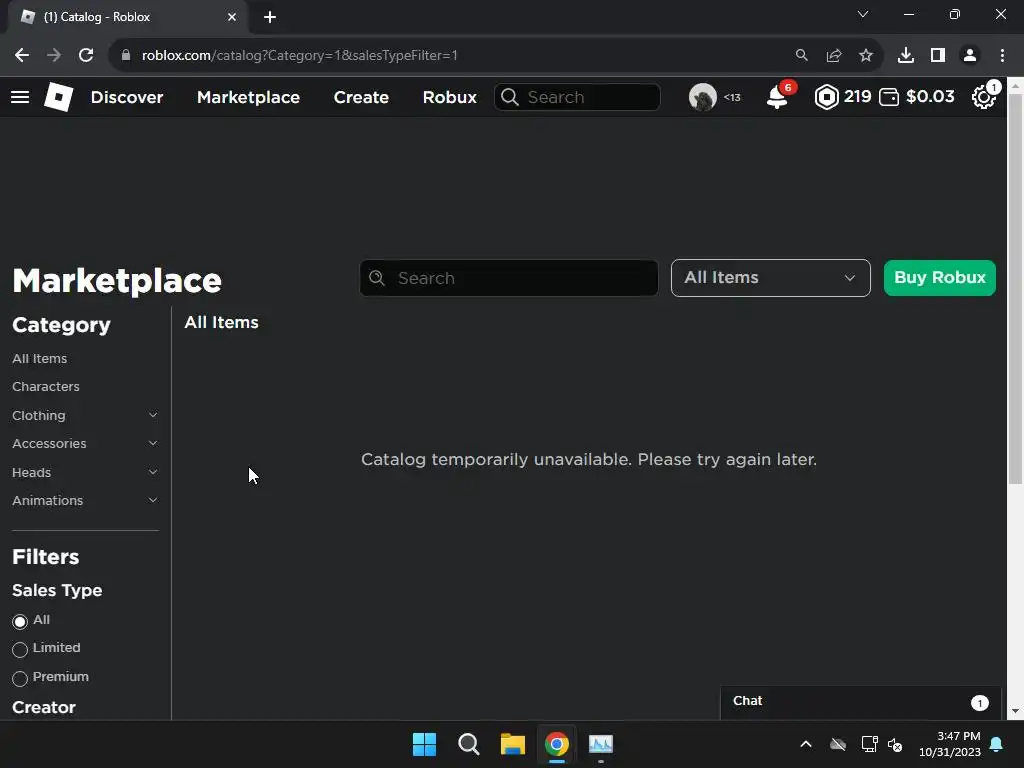1024x768 pixels.
Task: Reload the Roblox page
Action: 86,56
